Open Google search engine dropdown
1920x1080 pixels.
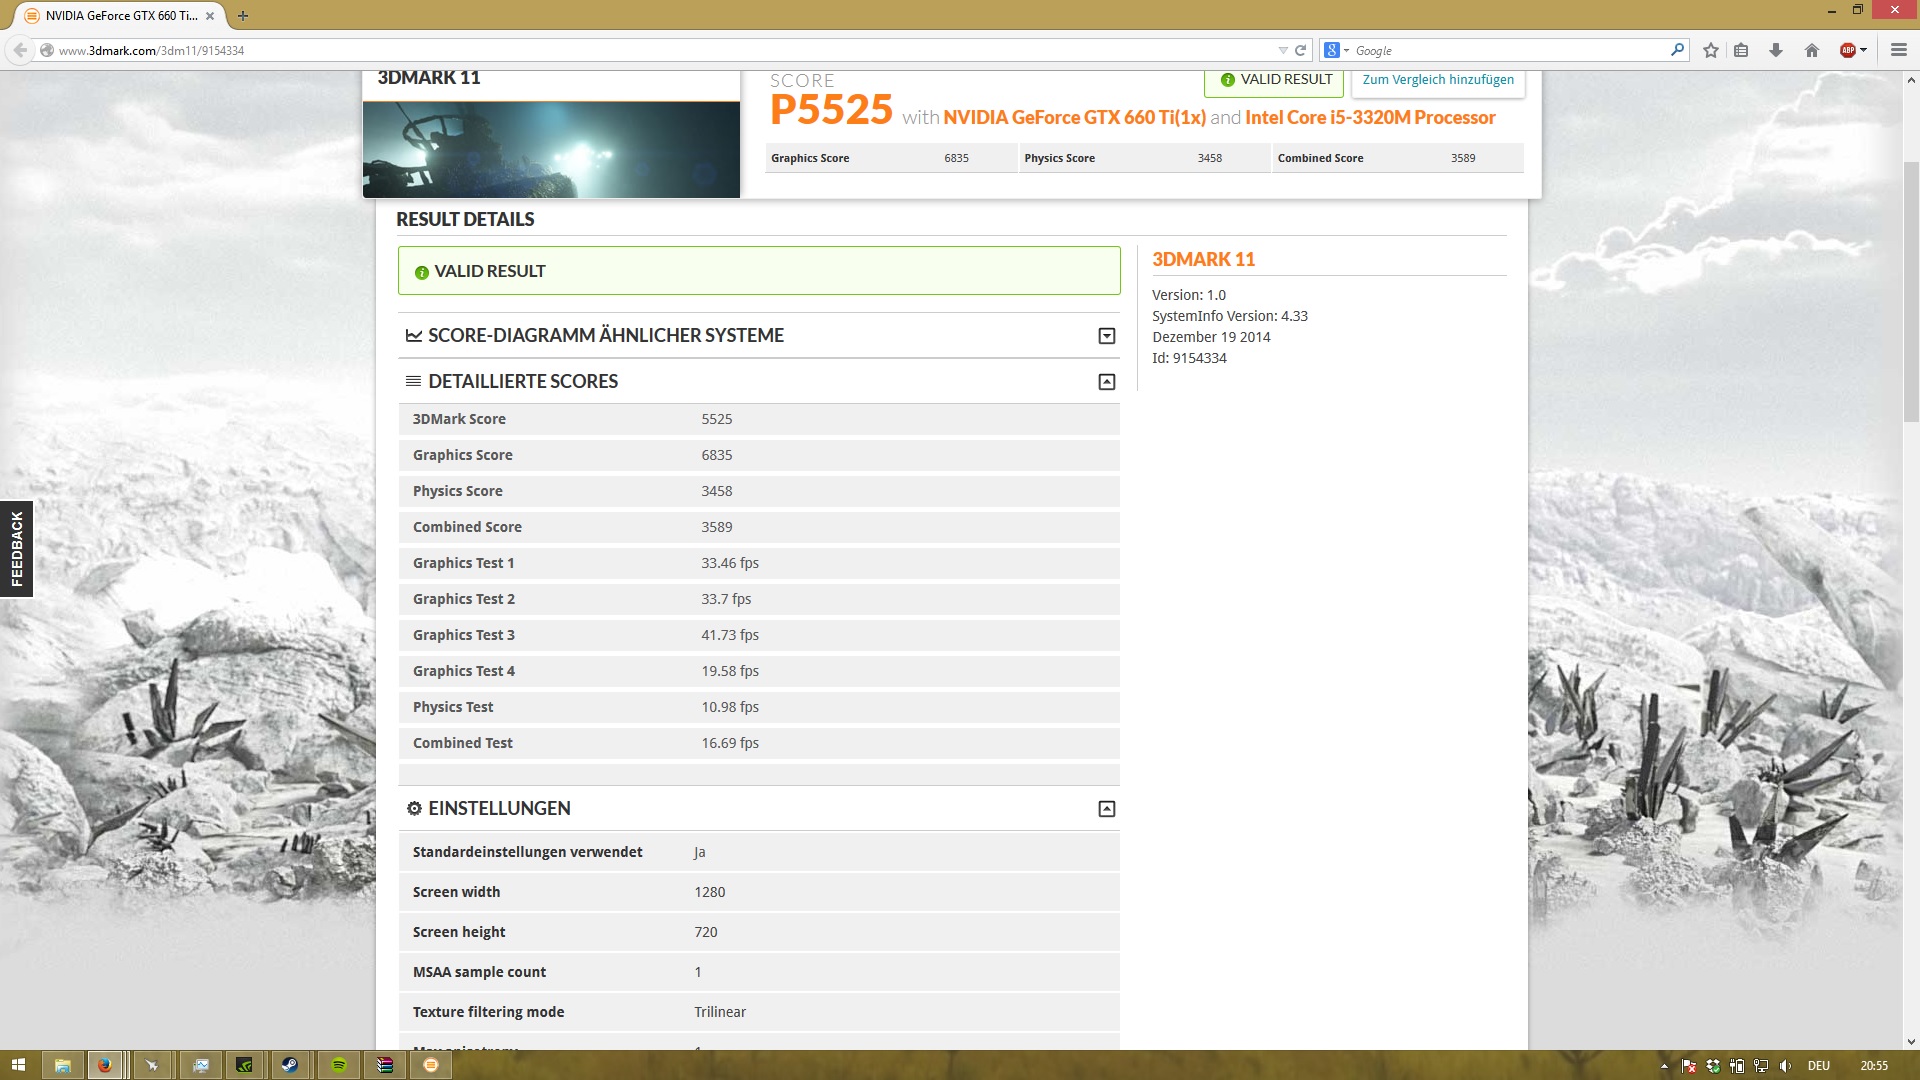pyautogui.click(x=1336, y=50)
